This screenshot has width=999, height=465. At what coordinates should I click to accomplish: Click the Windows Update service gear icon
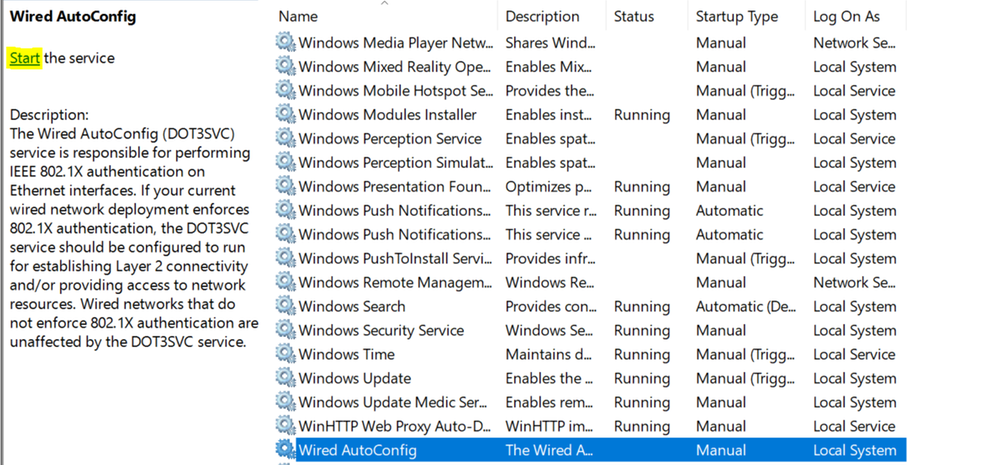coord(286,378)
